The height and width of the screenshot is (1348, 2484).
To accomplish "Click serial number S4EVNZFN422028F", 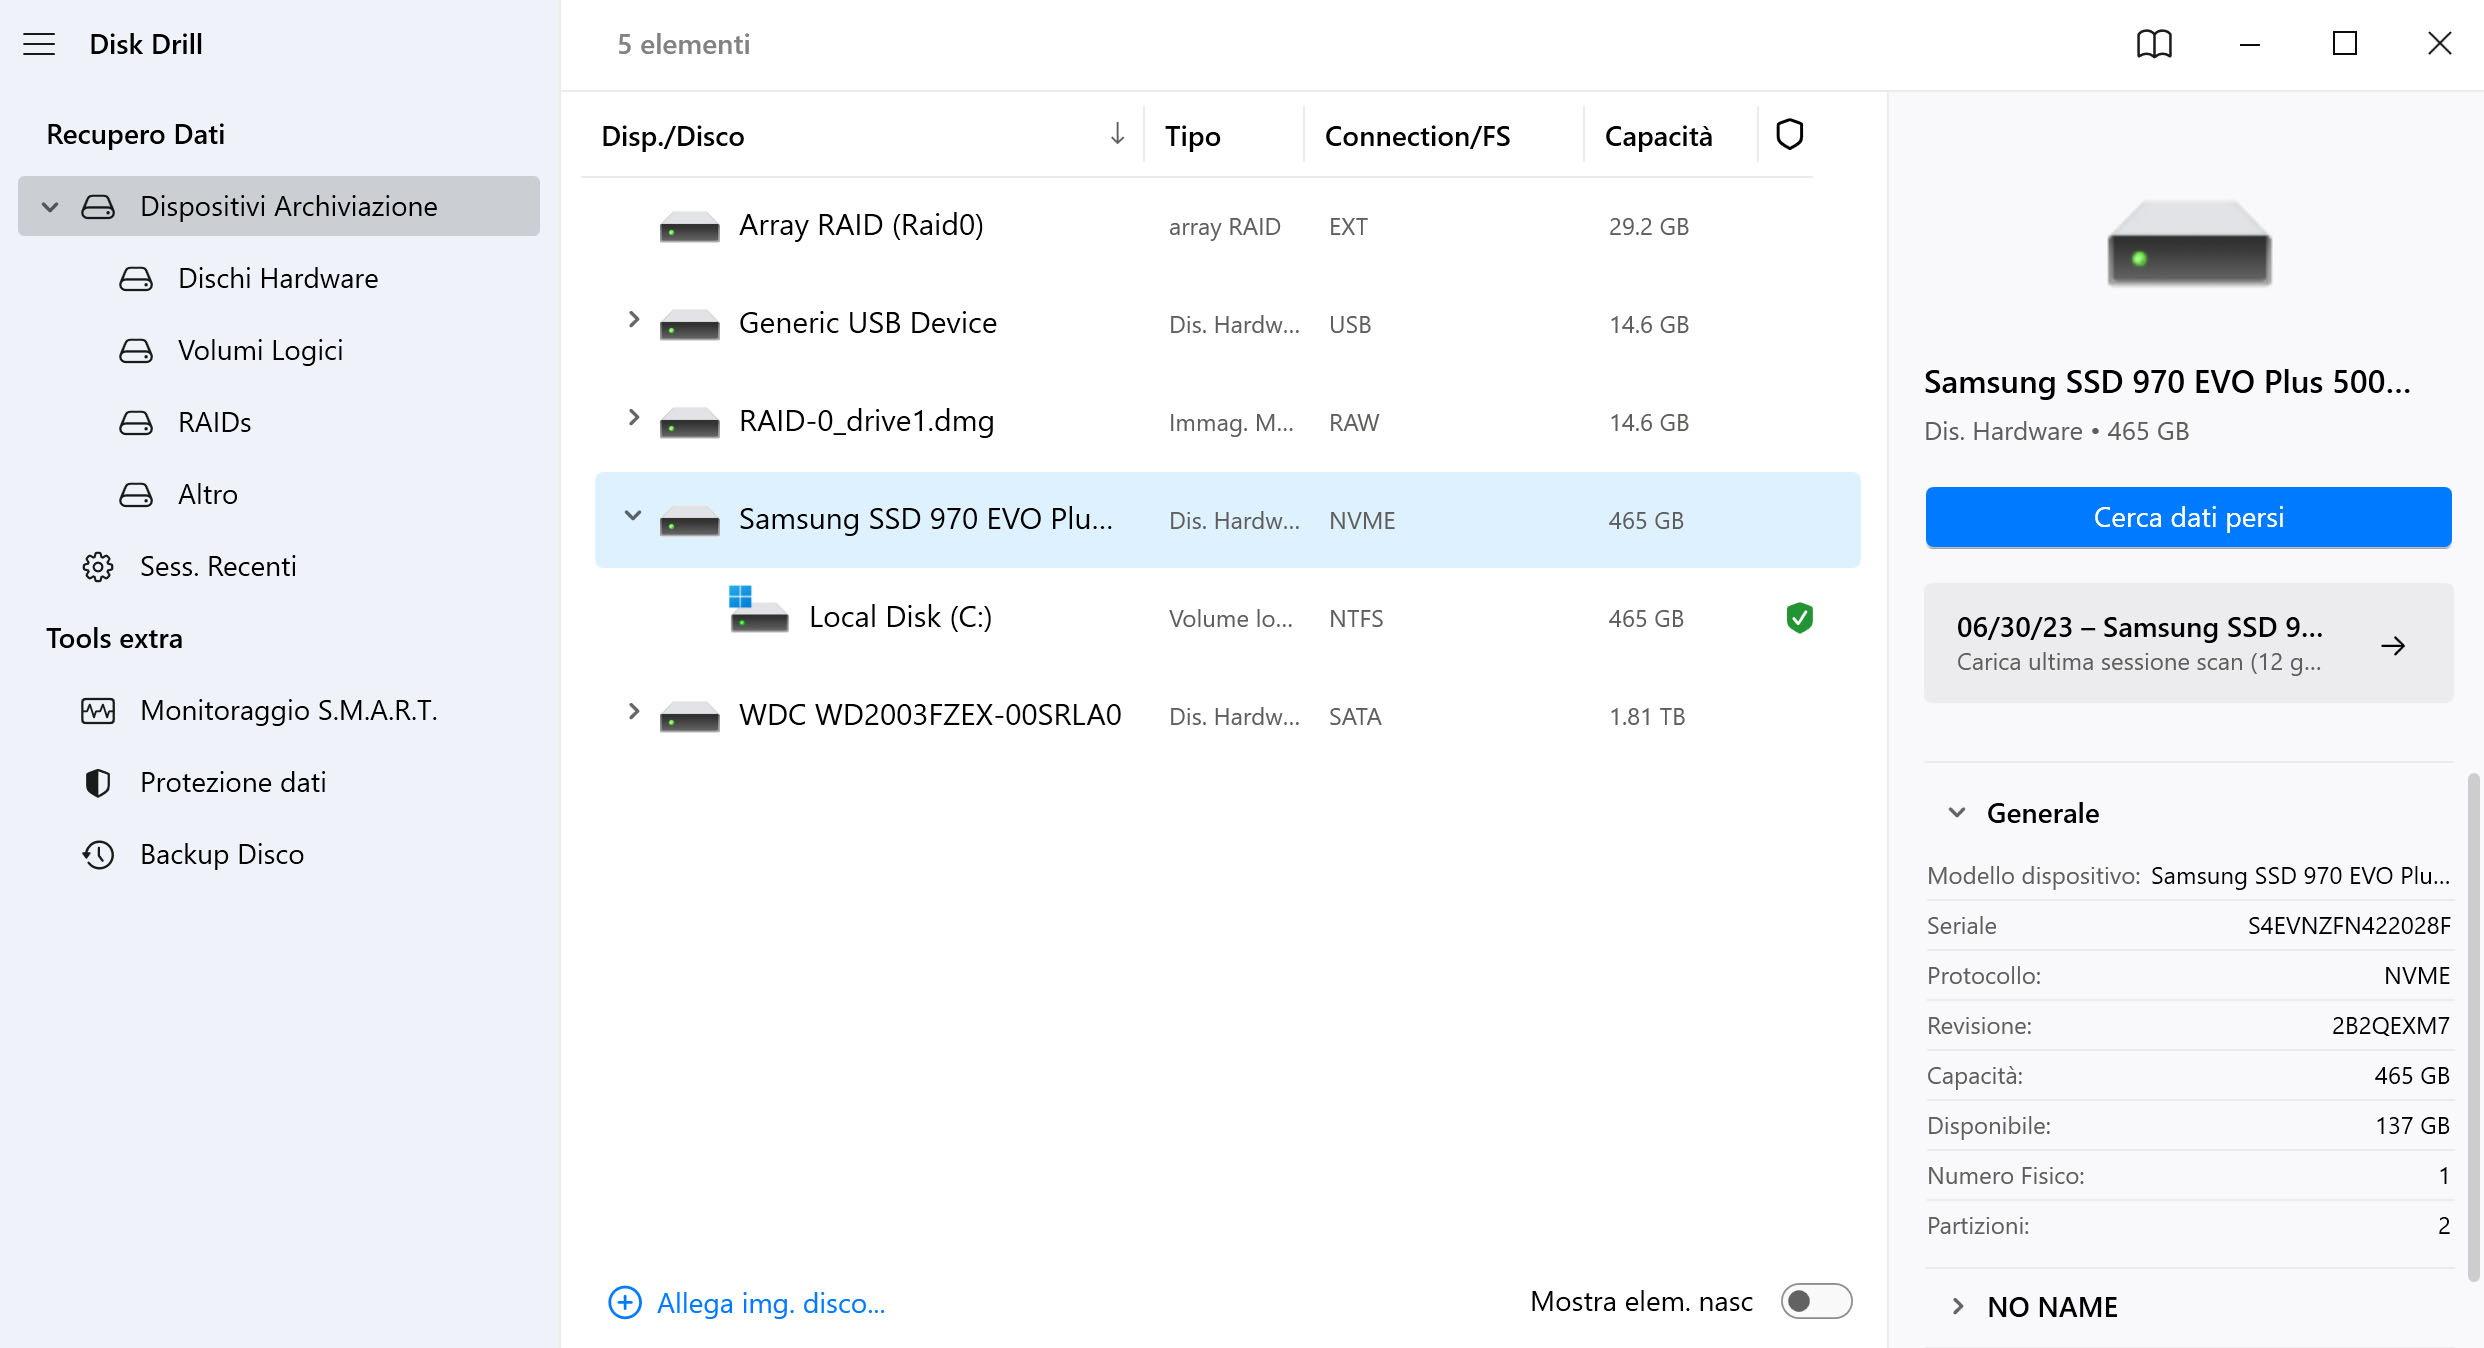I will tap(2349, 926).
